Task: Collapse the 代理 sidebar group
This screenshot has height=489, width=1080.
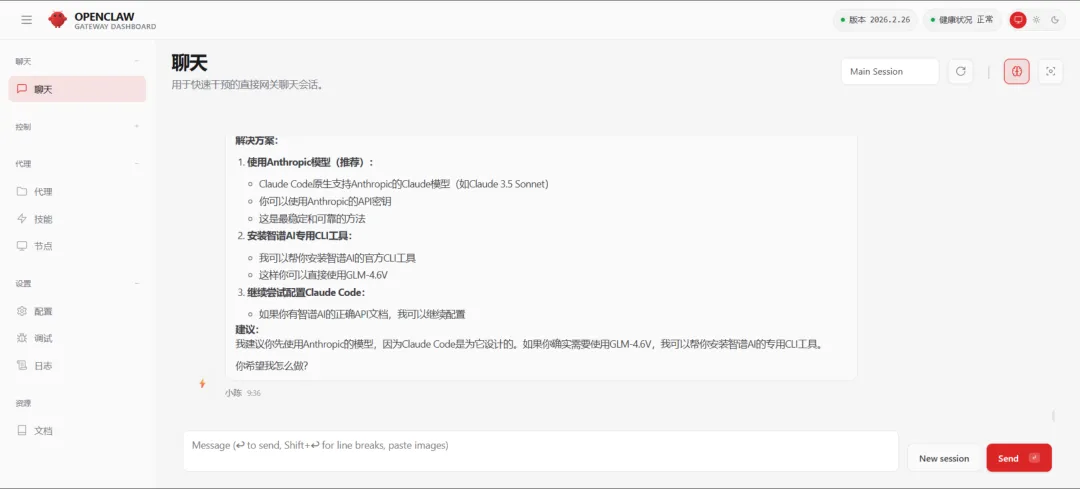Action: pos(136,164)
